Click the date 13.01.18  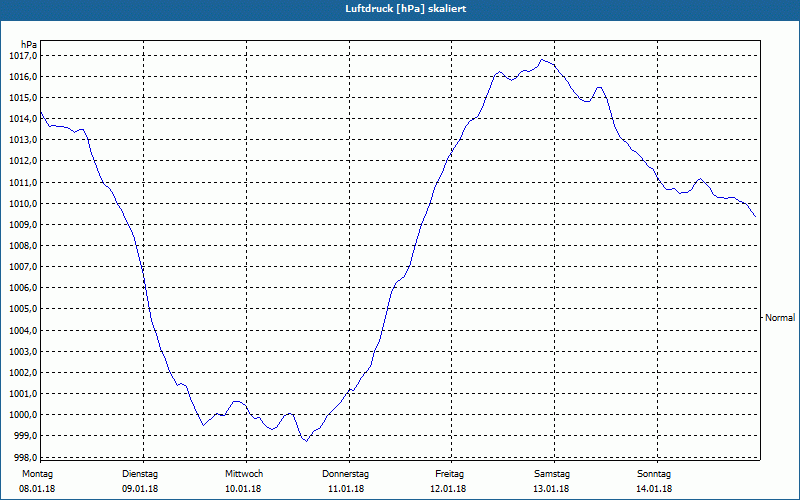pyautogui.click(x=551, y=489)
